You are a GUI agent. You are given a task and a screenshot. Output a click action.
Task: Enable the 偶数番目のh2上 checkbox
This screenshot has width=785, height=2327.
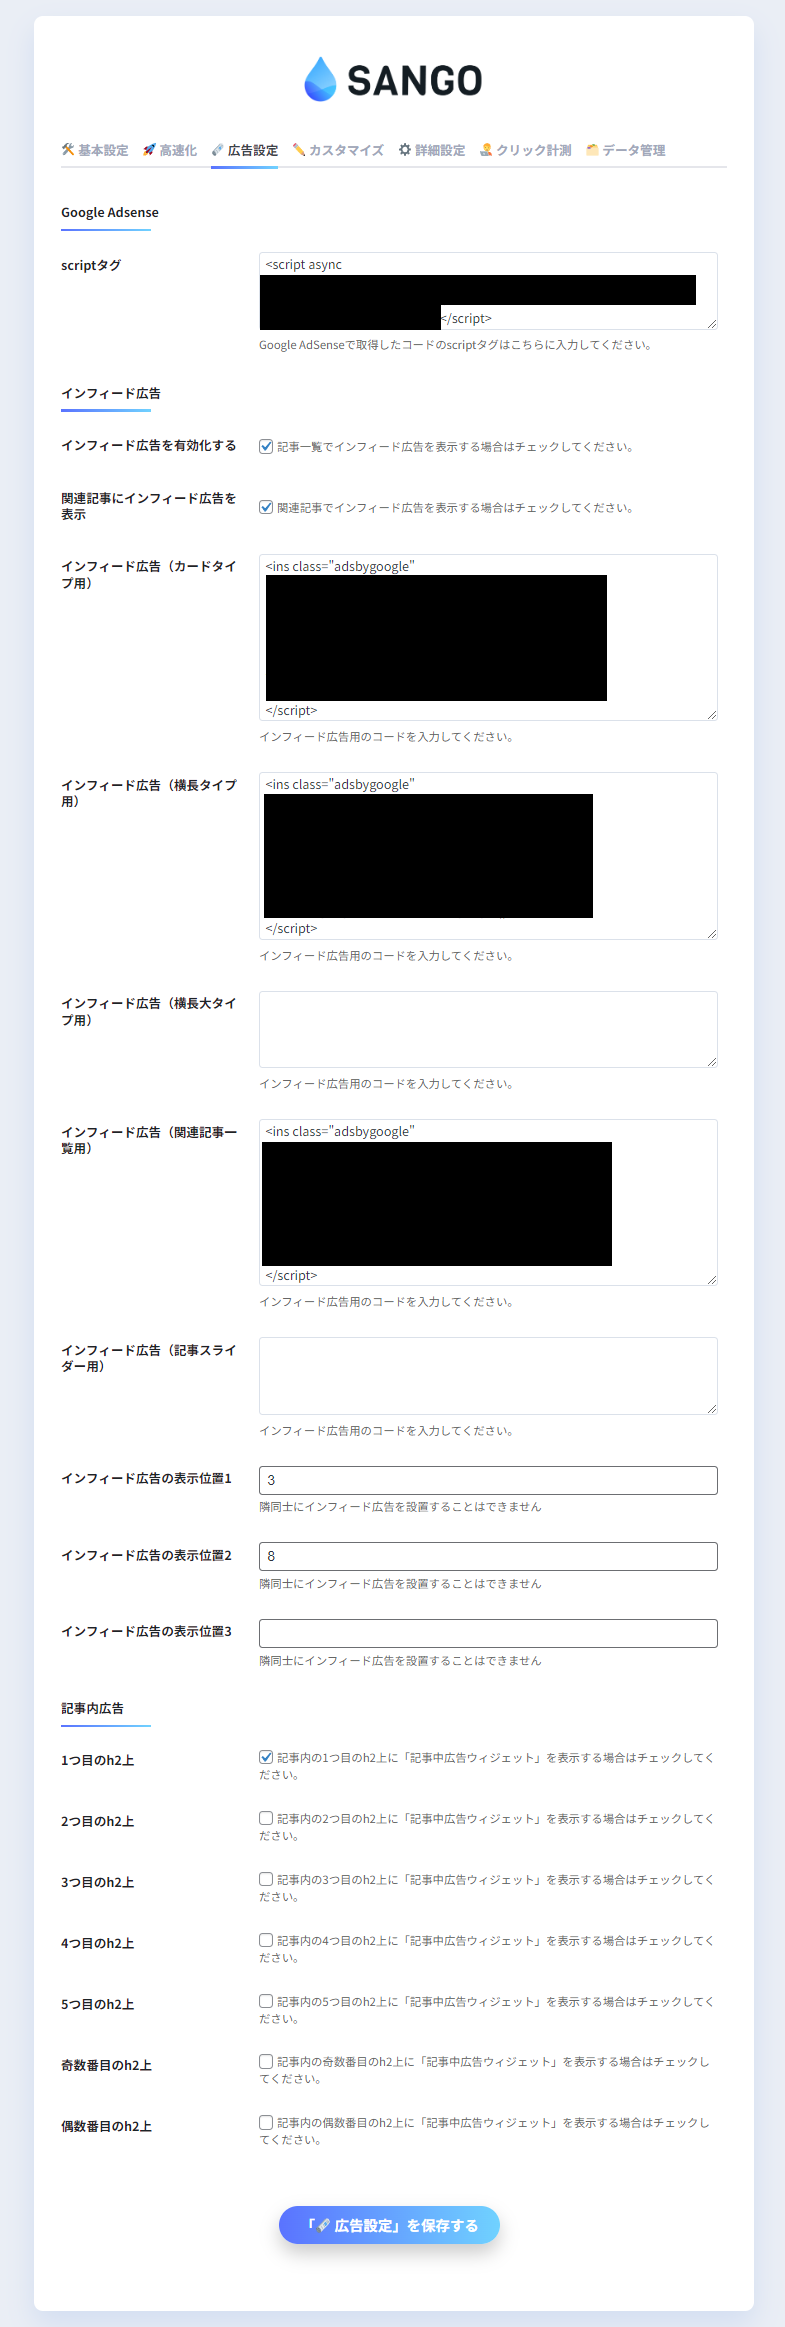(266, 2122)
